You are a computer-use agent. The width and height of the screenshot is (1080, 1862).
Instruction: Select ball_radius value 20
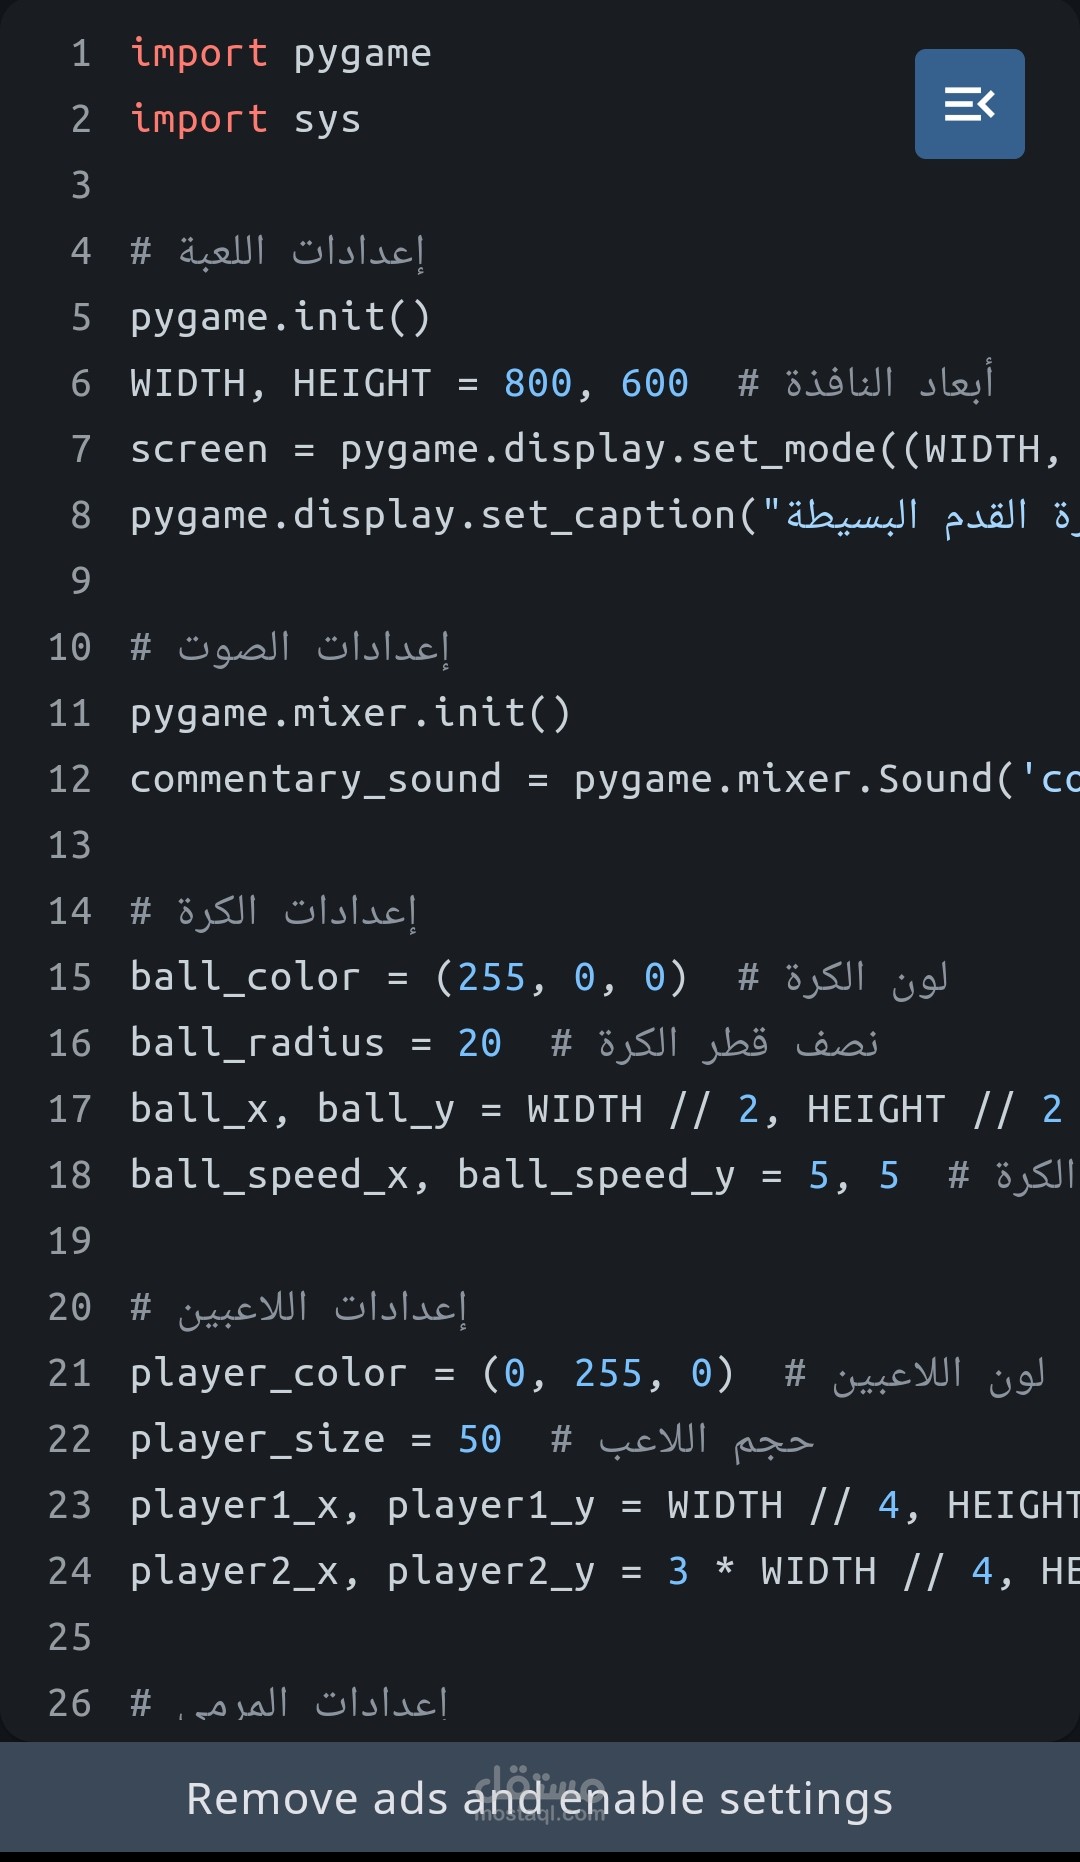[480, 1043]
